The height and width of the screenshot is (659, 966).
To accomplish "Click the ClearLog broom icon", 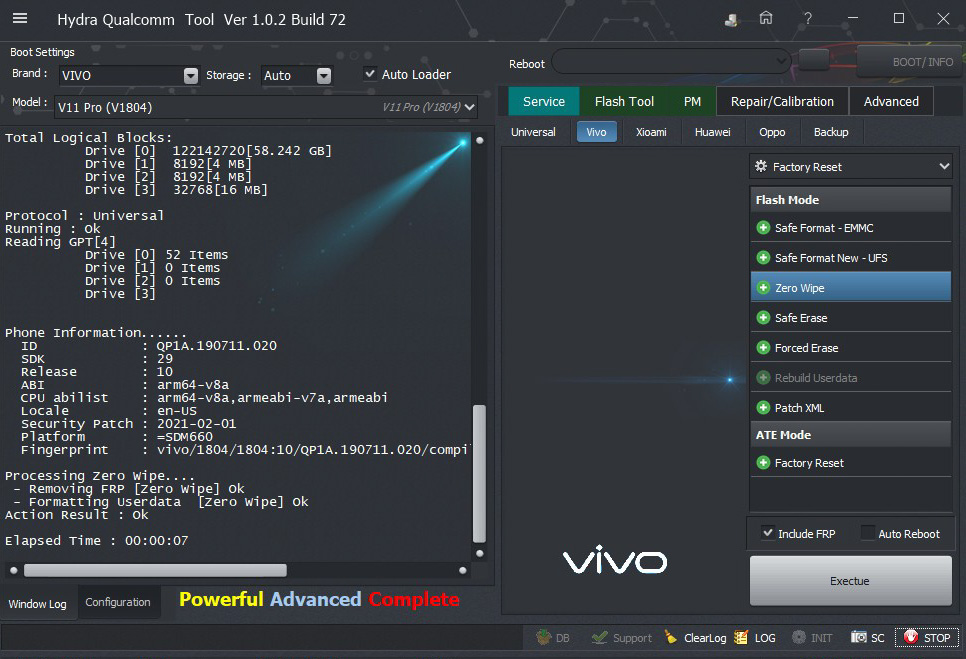I will (x=671, y=637).
